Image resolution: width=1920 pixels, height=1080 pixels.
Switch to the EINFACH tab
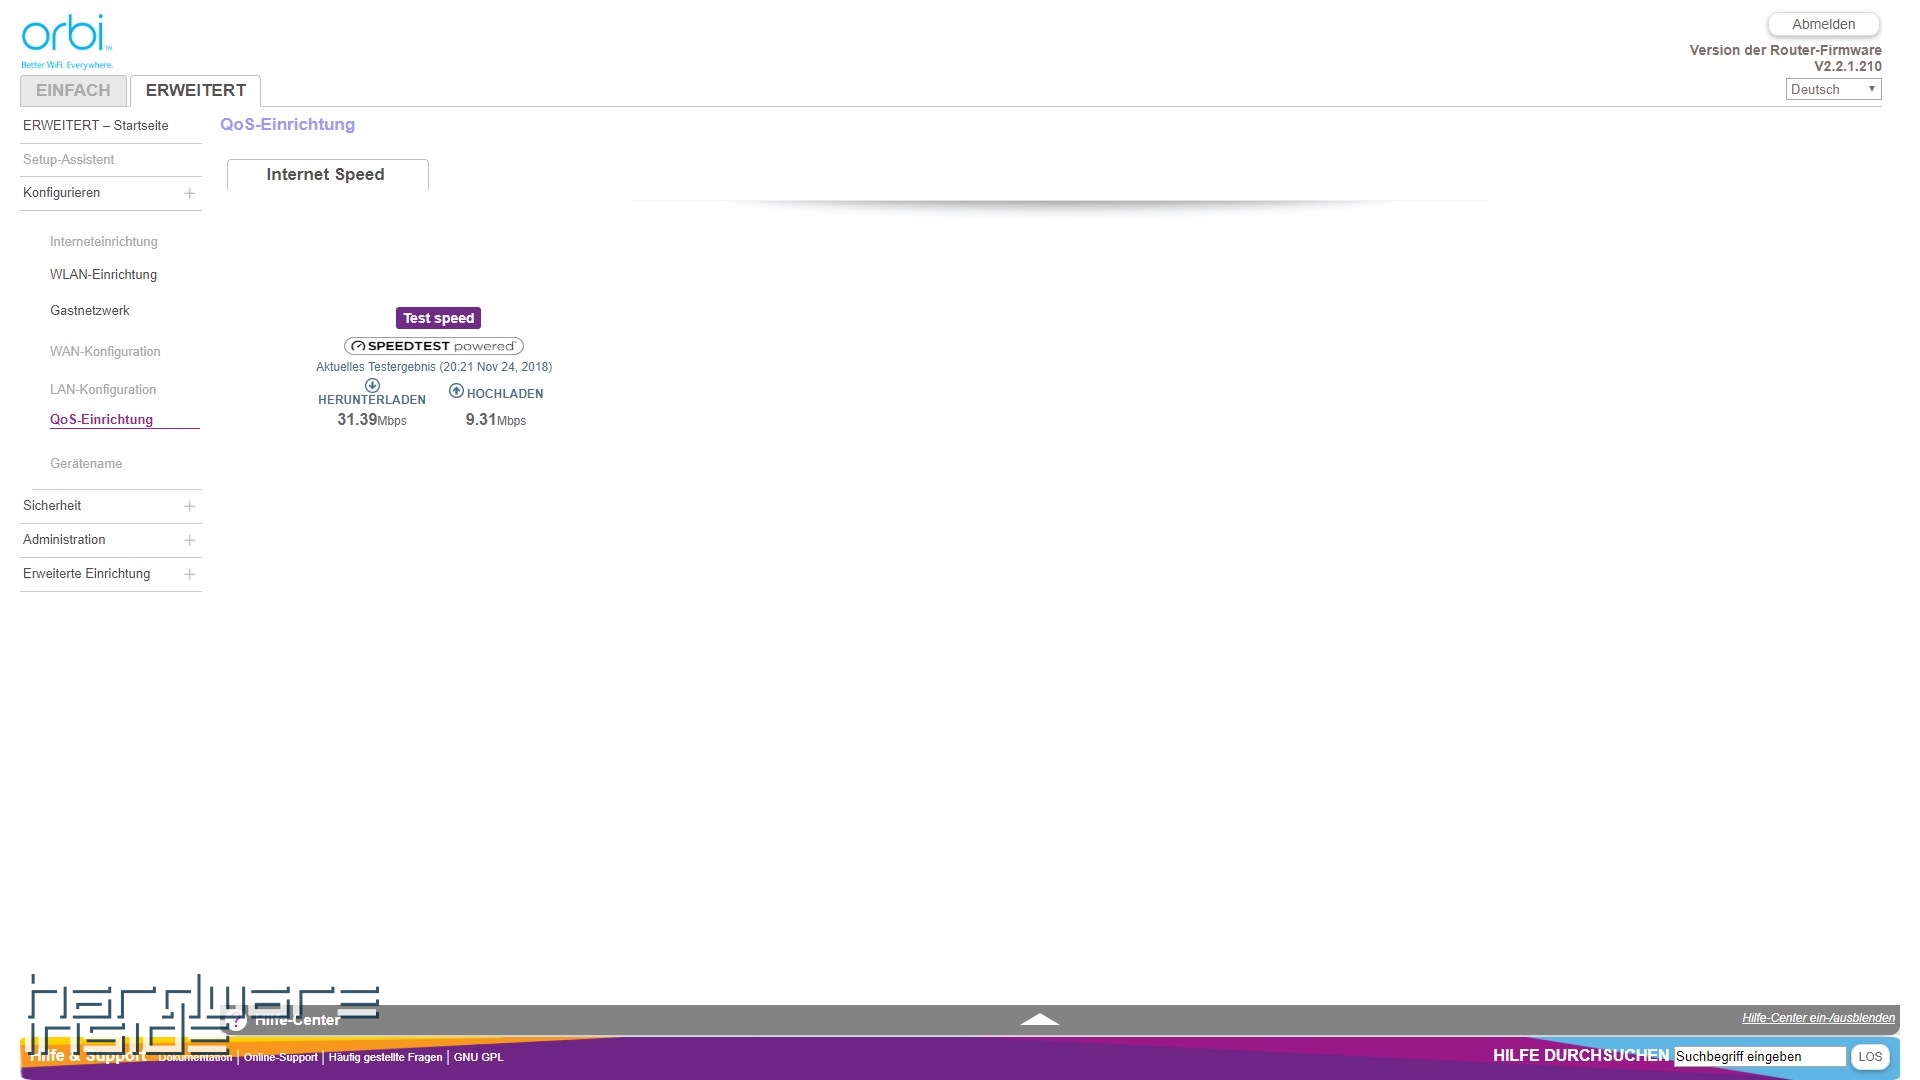coord(73,90)
